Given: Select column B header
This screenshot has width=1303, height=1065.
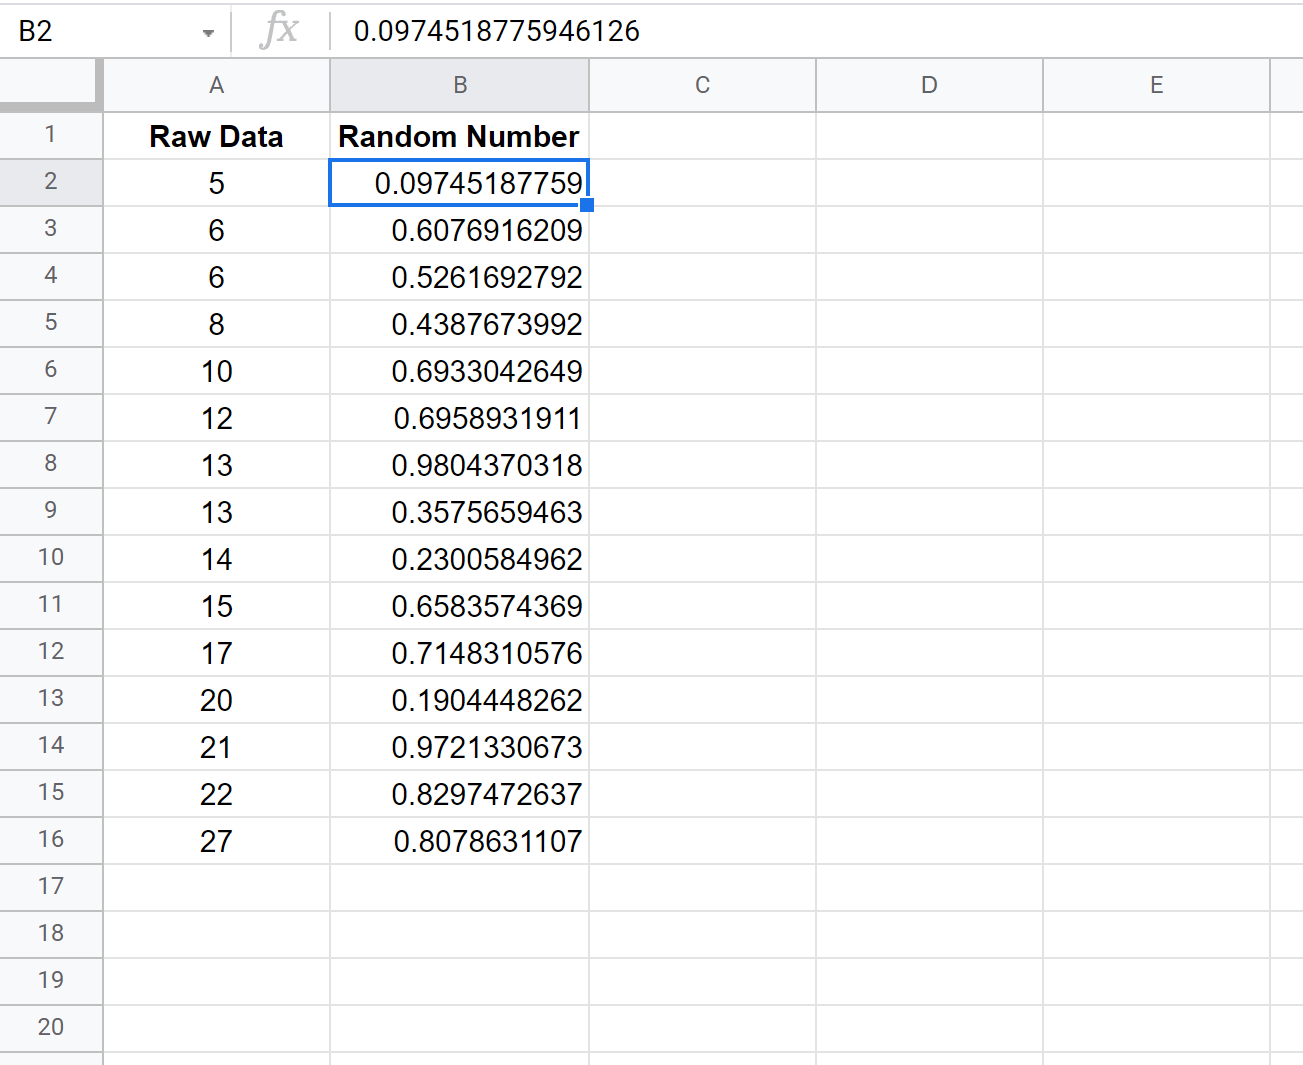Looking at the screenshot, I should pyautogui.click(x=459, y=86).
